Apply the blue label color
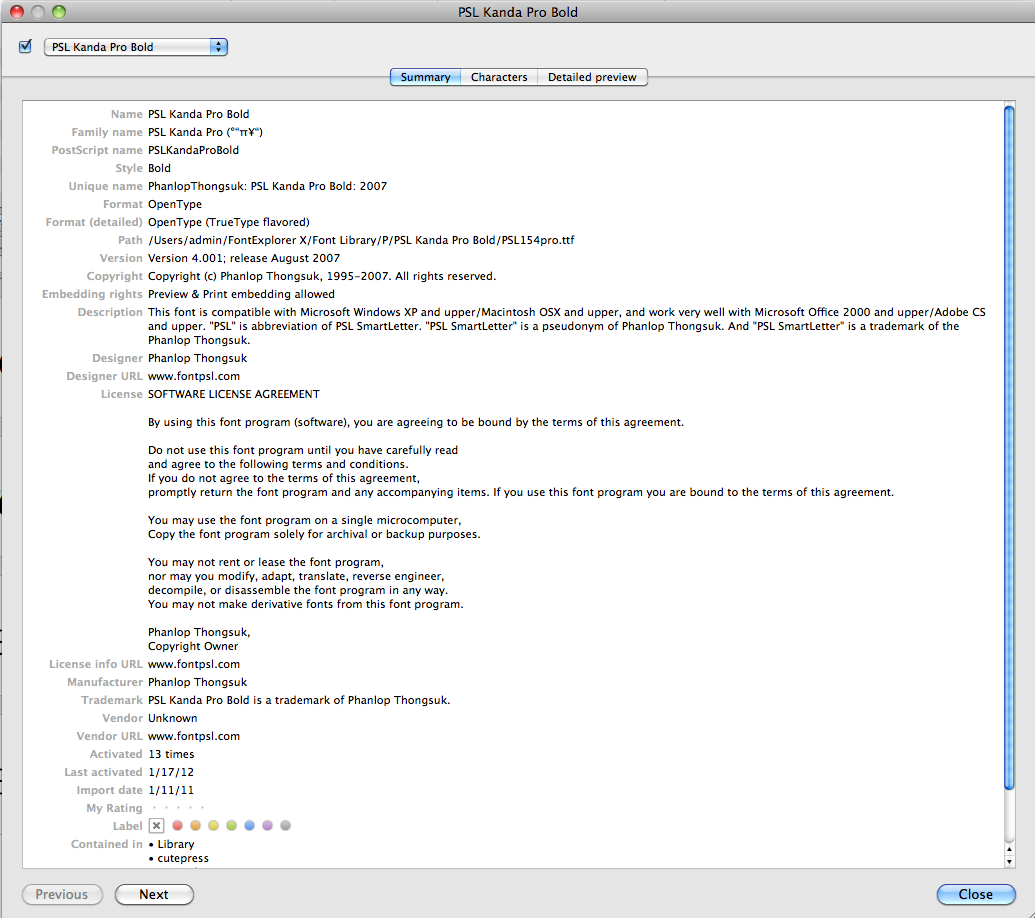This screenshot has height=918, width=1035. 250,826
